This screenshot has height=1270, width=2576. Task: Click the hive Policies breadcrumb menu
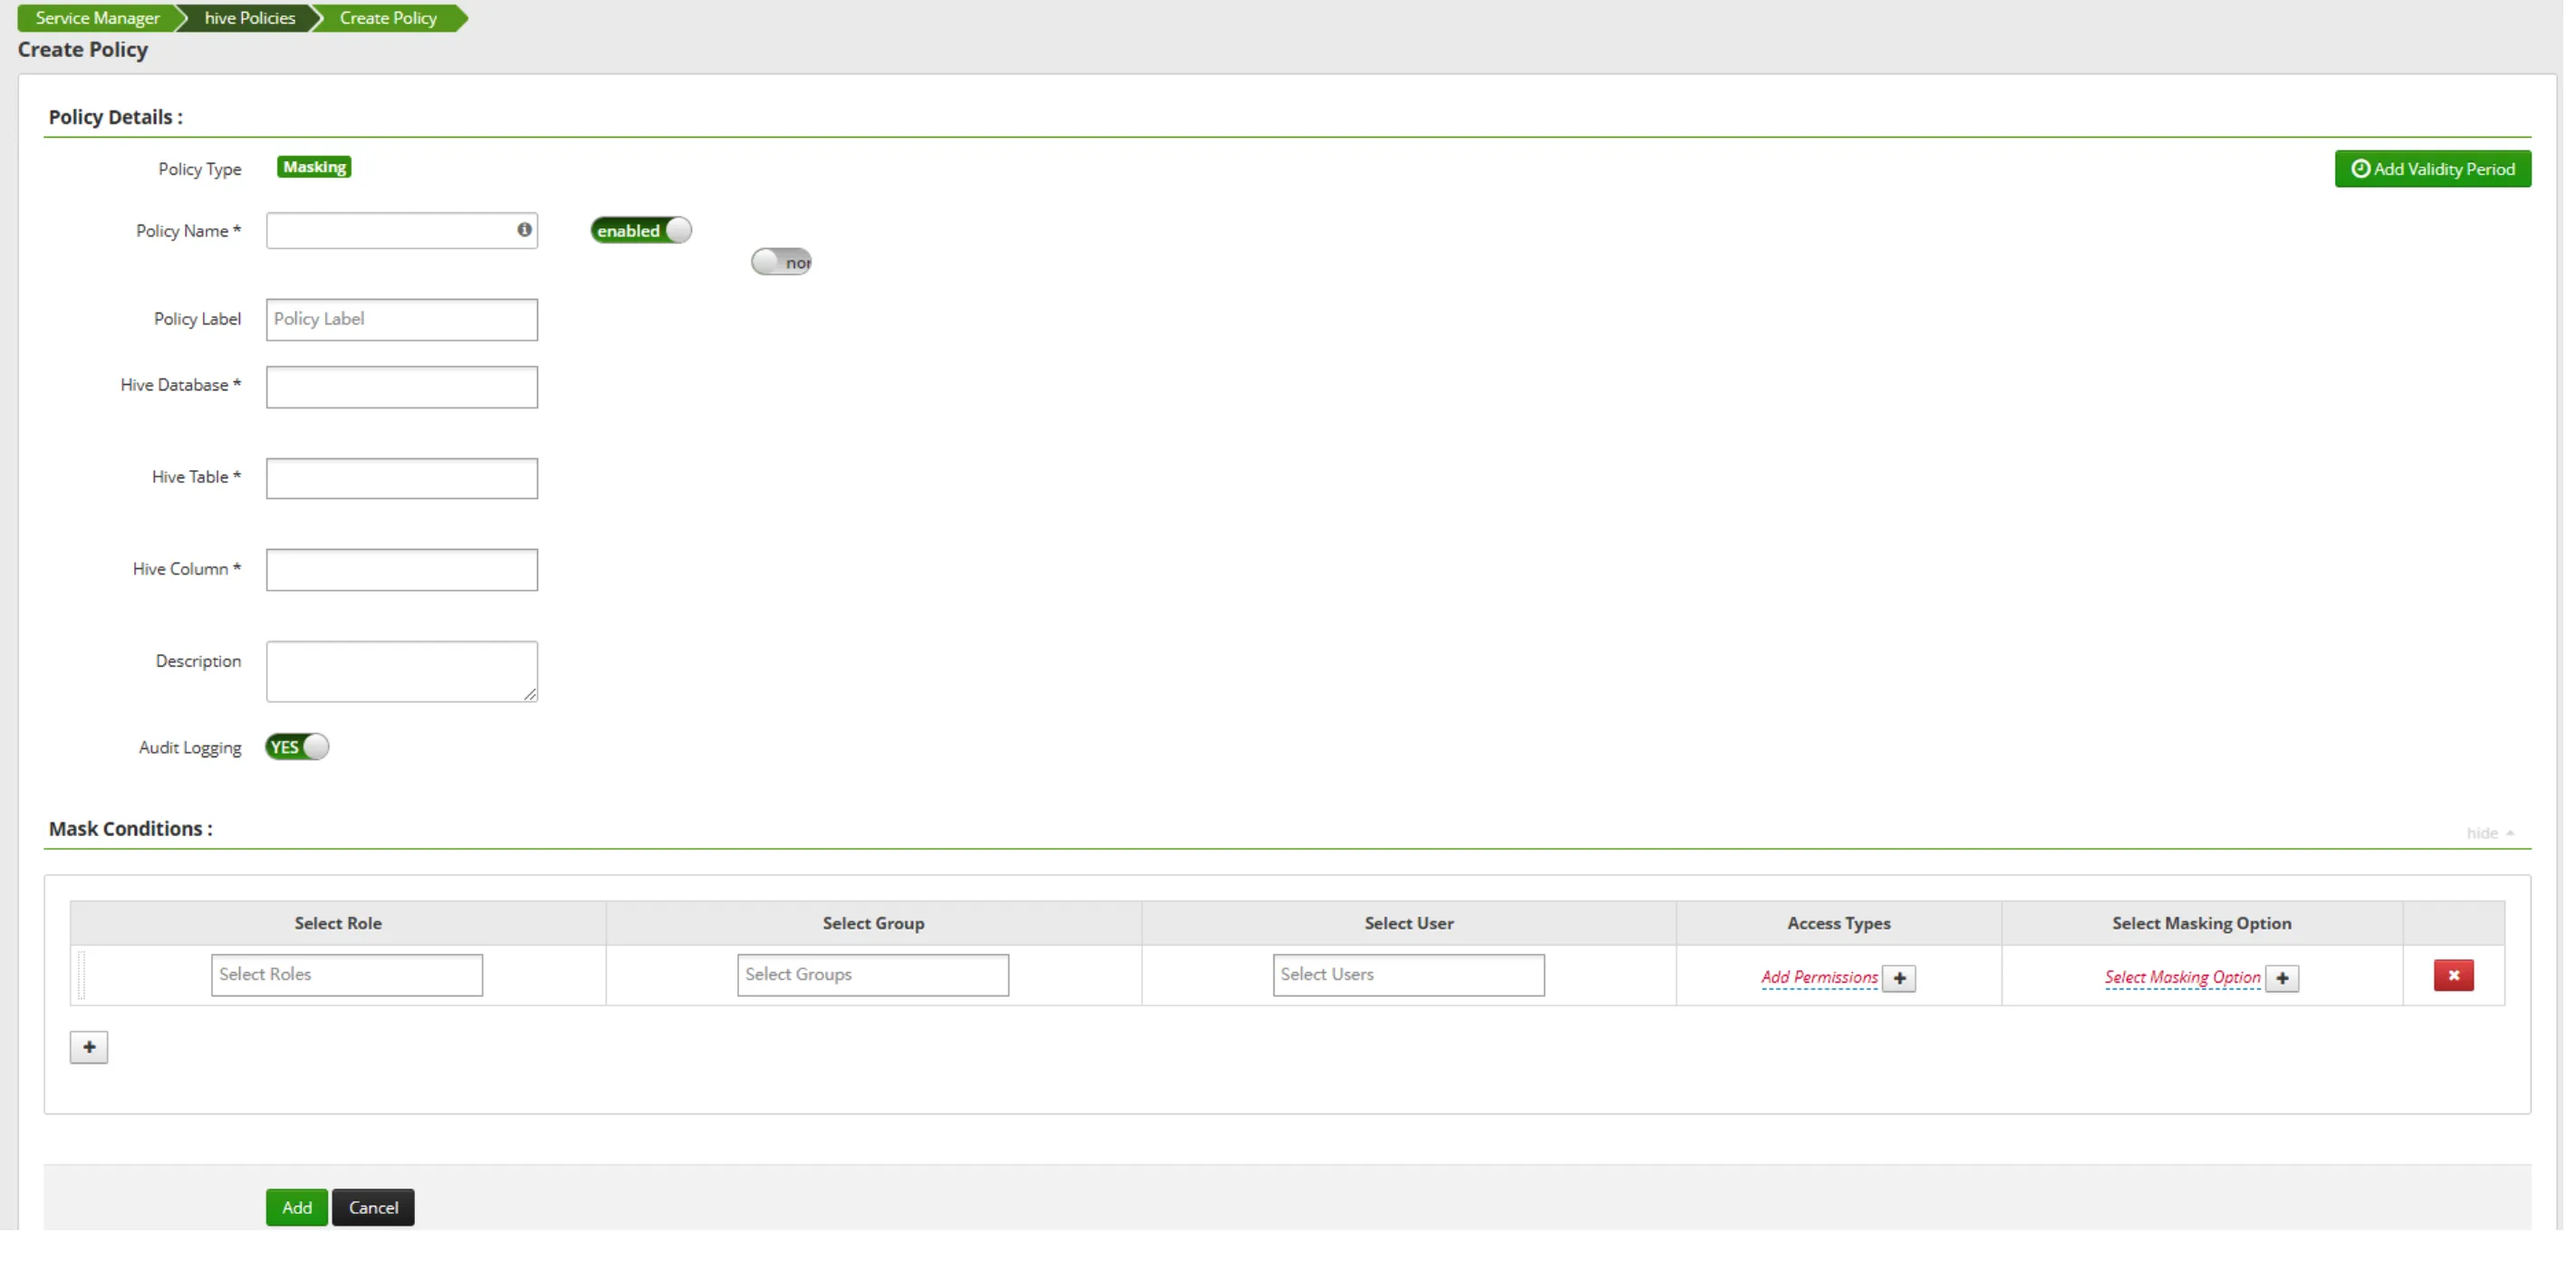point(246,18)
